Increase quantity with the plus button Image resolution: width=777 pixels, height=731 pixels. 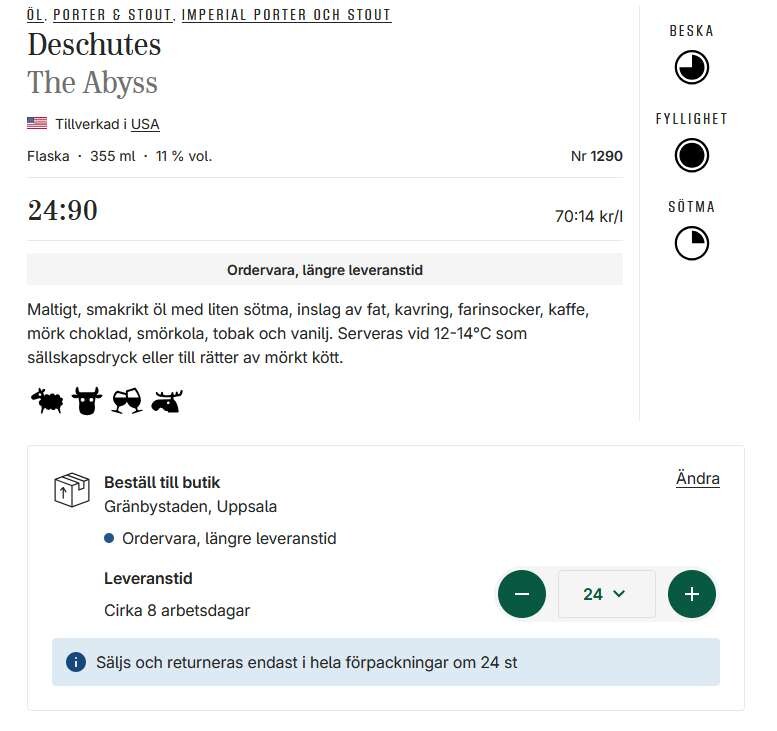692,594
